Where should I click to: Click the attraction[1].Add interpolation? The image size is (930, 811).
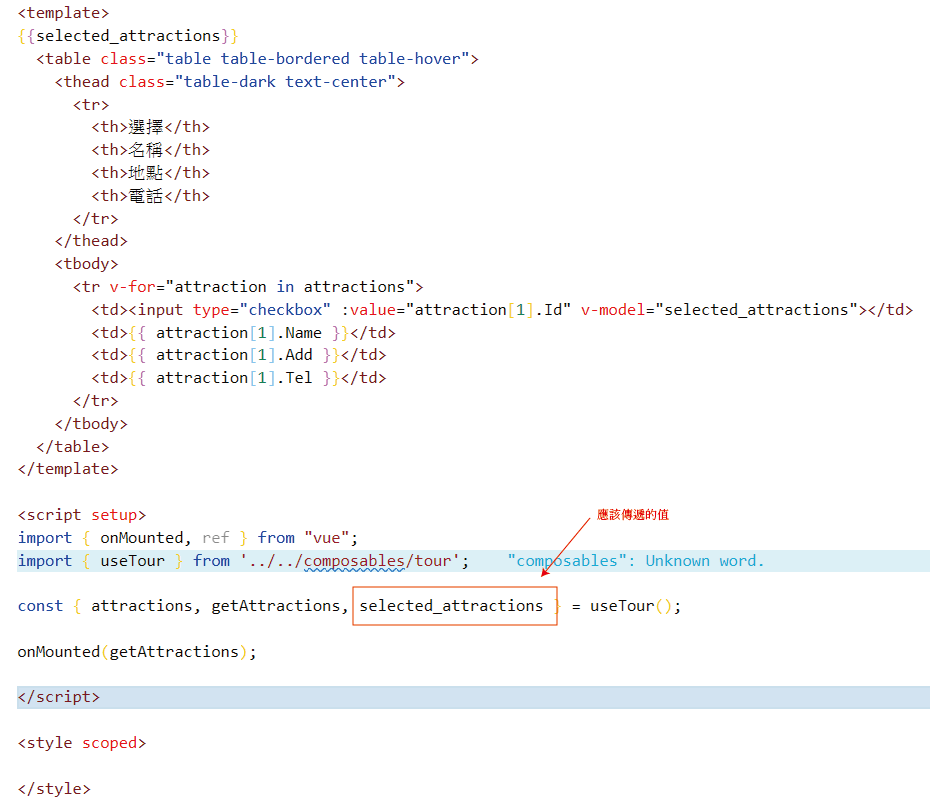[234, 355]
